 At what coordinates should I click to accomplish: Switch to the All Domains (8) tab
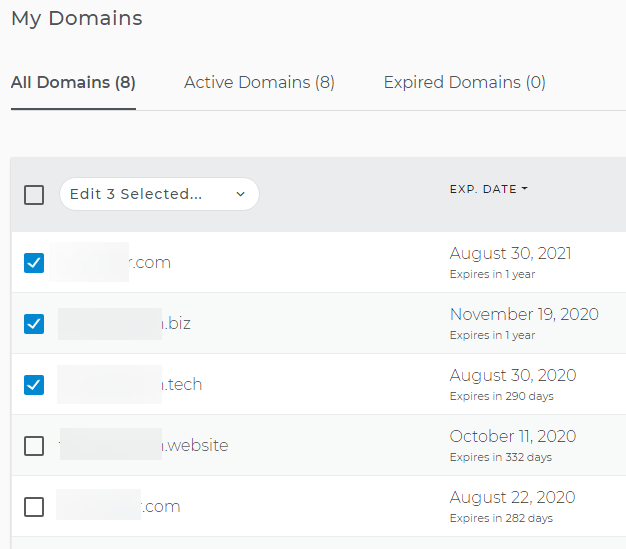point(73,83)
